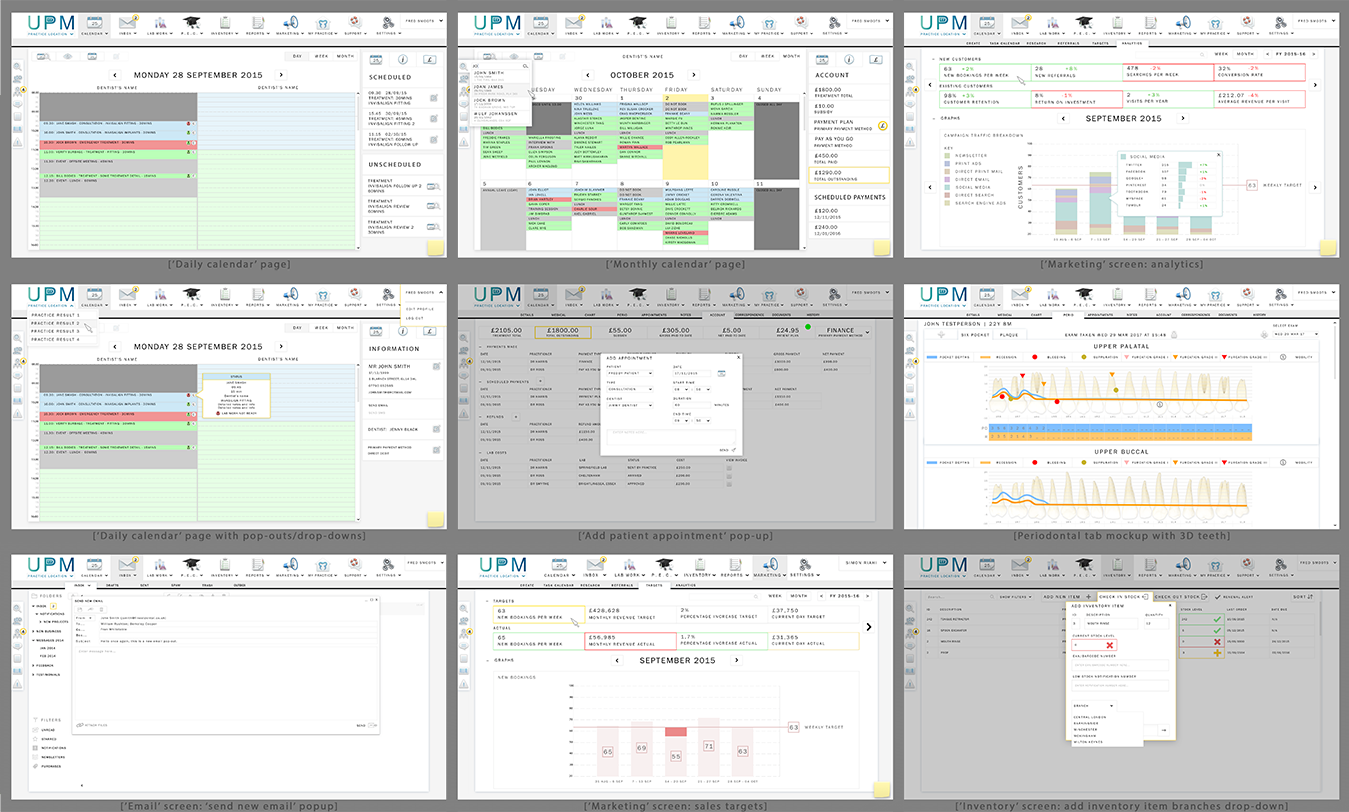The width and height of the screenshot is (1349, 812).
Task: Tick the Notifications filter checkbox on Email screen
Action: (x=35, y=748)
